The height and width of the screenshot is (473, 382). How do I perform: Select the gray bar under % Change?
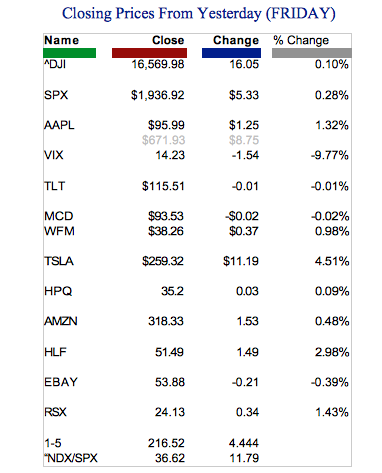312,53
